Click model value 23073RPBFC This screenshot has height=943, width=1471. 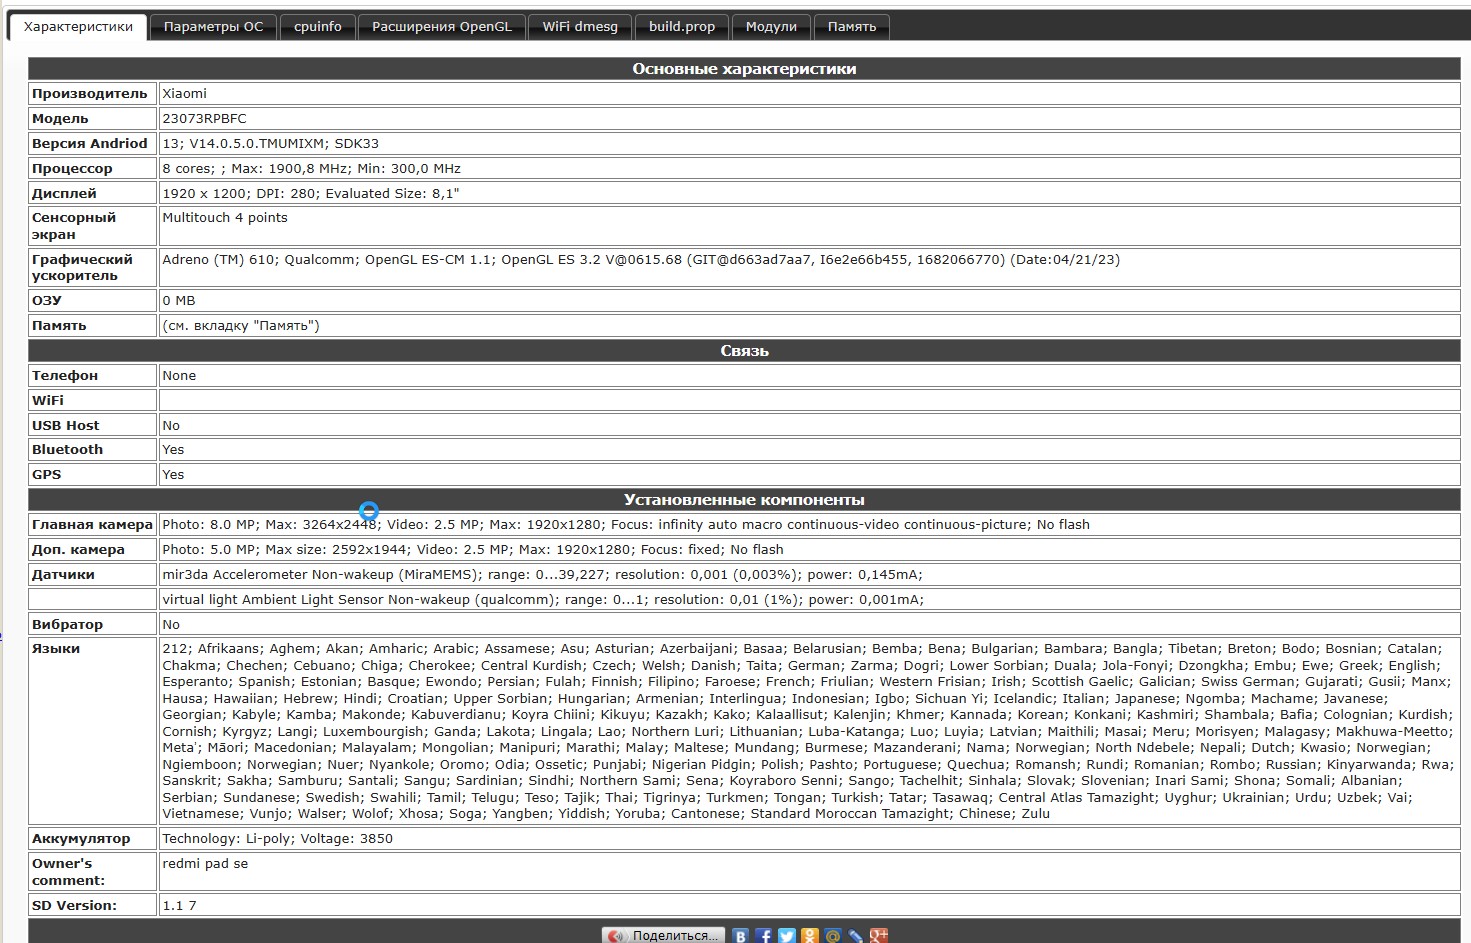pos(204,118)
